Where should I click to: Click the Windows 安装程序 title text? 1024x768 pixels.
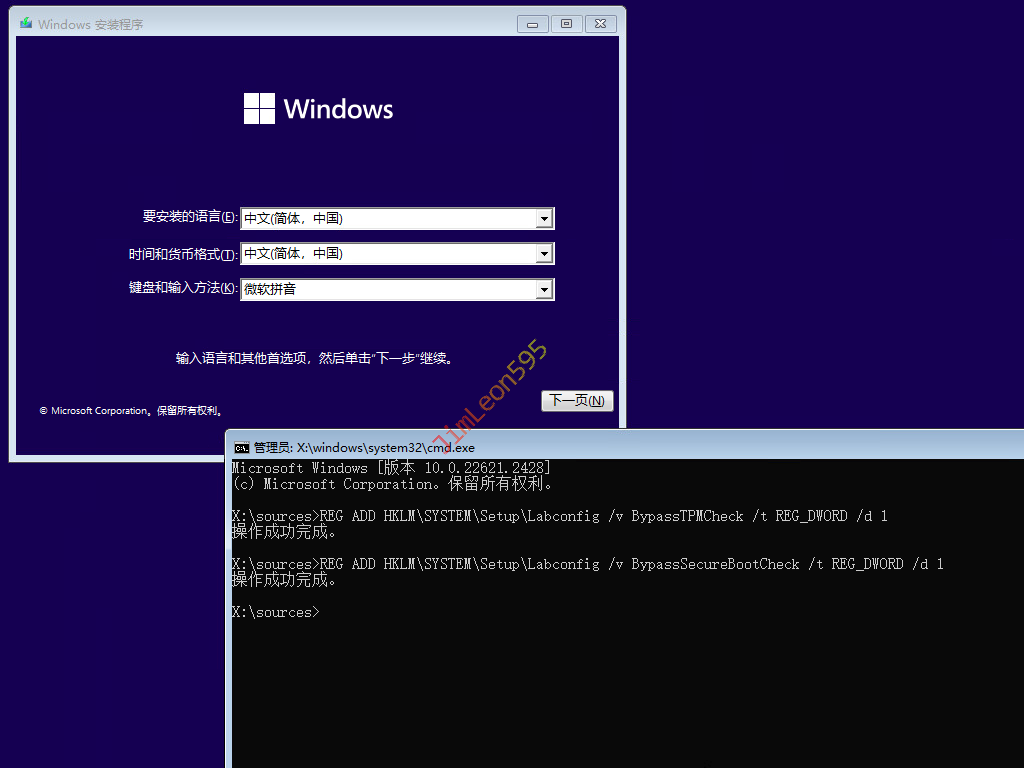pos(91,24)
